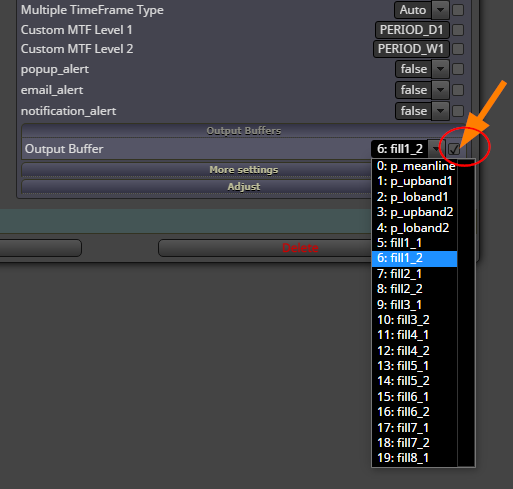Image resolution: width=513 pixels, height=489 pixels.
Task: Open the Multiple TimeFrame Type dropdown arrow
Action: tap(440, 10)
